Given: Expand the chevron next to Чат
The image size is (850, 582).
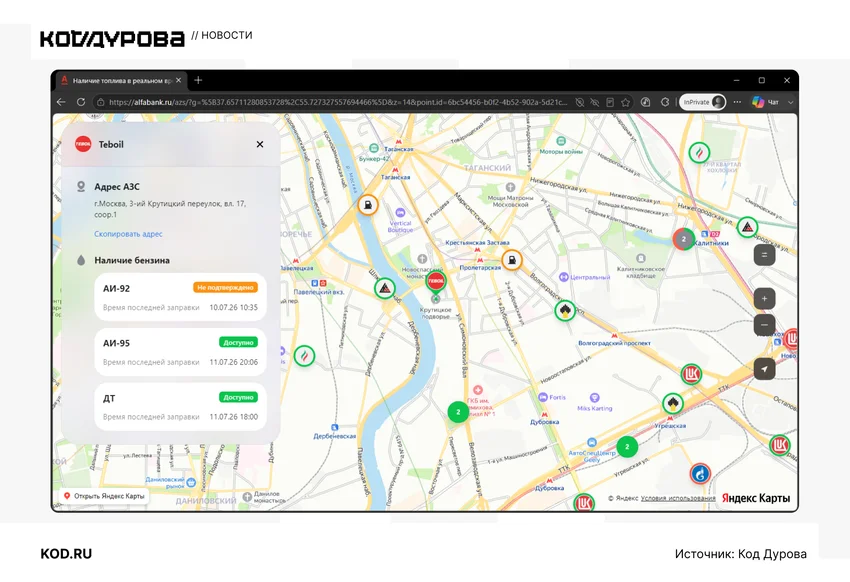Looking at the screenshot, I should tap(790, 102).
